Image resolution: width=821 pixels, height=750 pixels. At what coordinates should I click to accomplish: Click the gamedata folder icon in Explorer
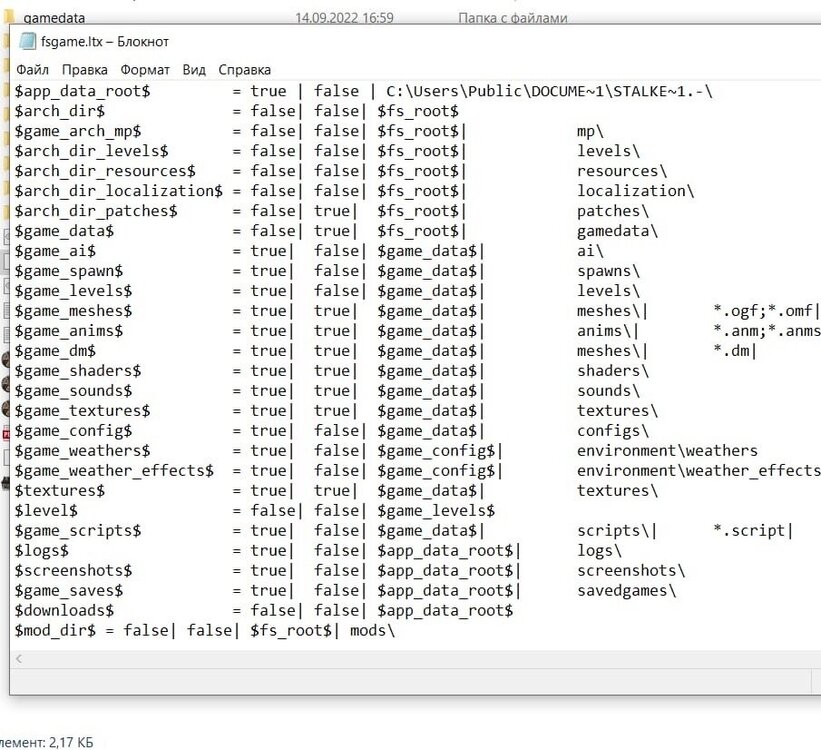click(9, 17)
